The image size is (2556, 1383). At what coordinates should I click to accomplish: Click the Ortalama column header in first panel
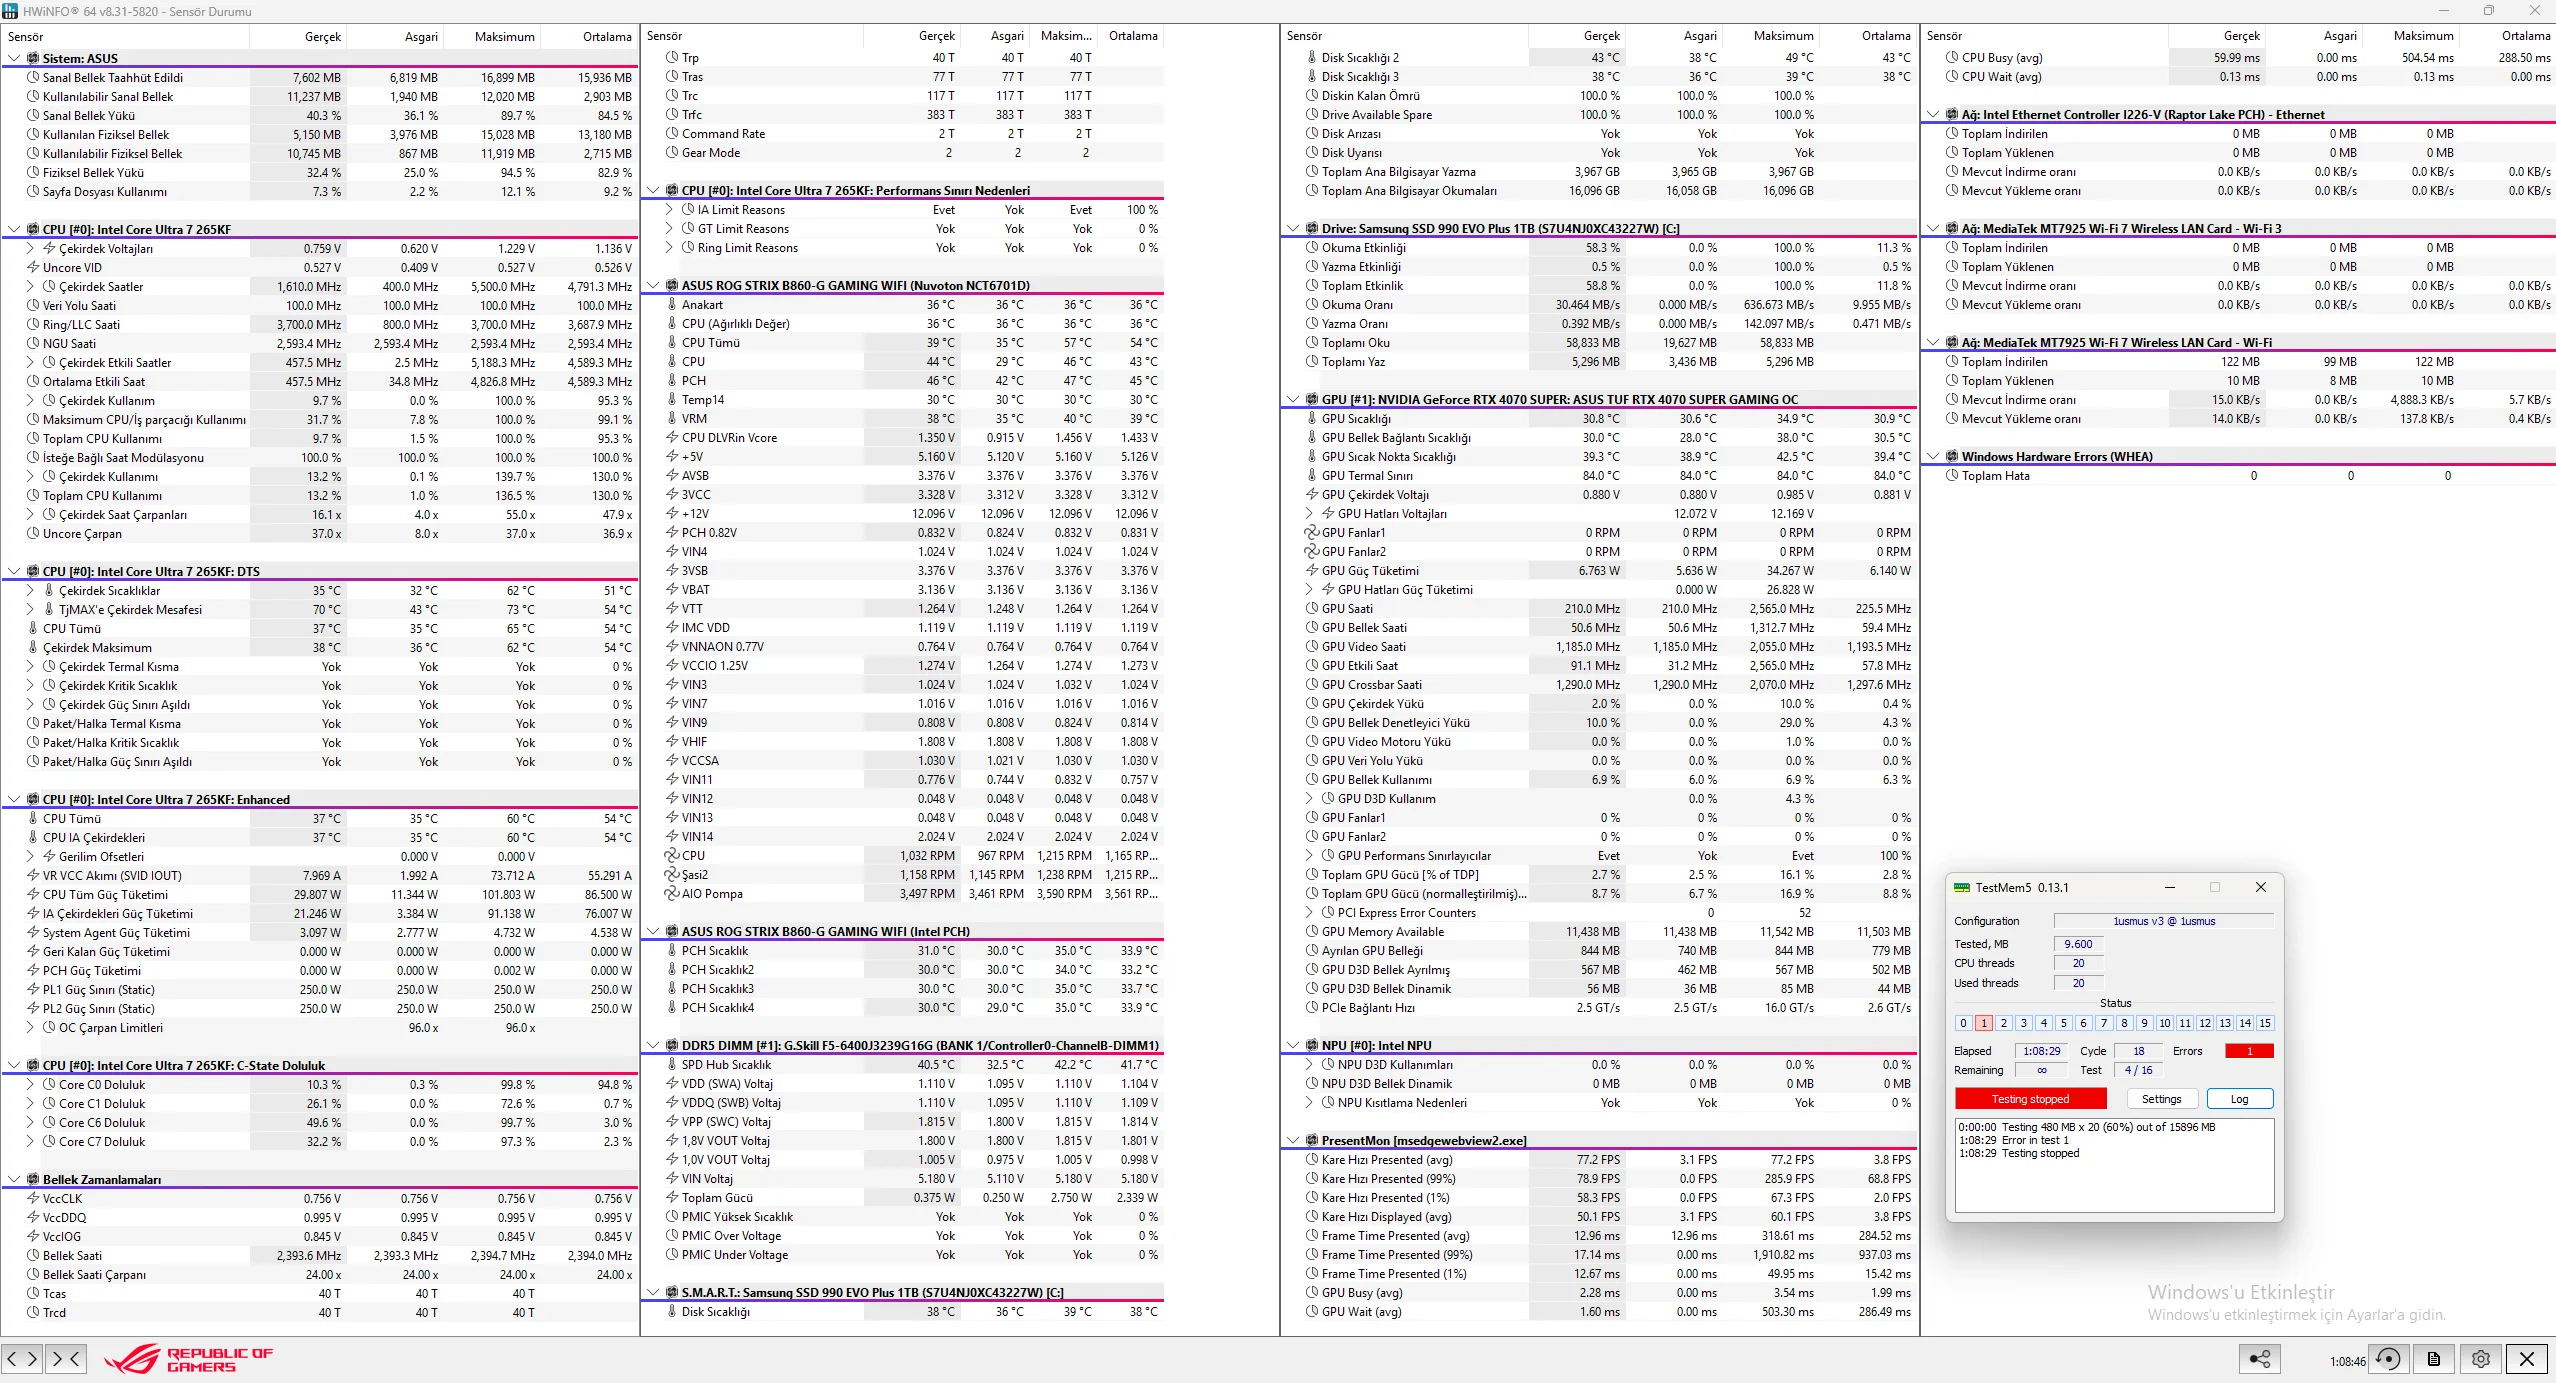tap(607, 37)
